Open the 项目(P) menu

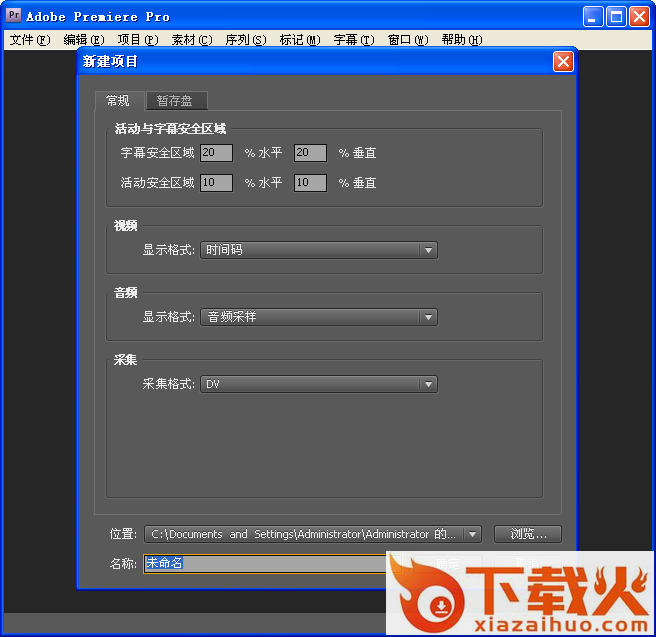(138, 40)
